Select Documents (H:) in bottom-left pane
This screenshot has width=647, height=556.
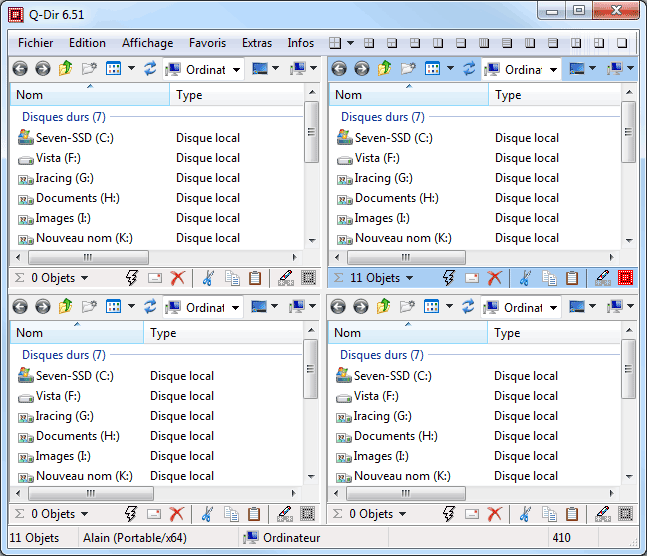click(78, 436)
